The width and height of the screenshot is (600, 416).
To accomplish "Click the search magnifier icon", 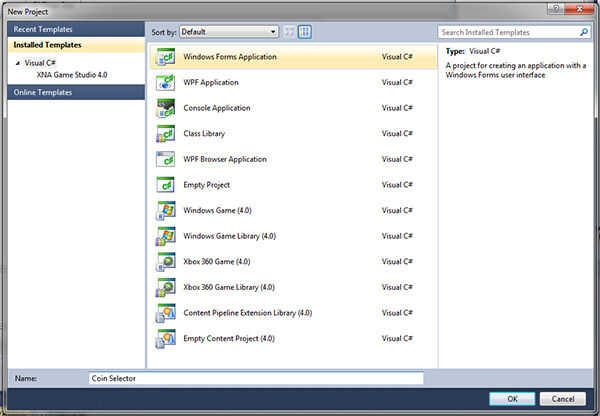I will pos(584,32).
